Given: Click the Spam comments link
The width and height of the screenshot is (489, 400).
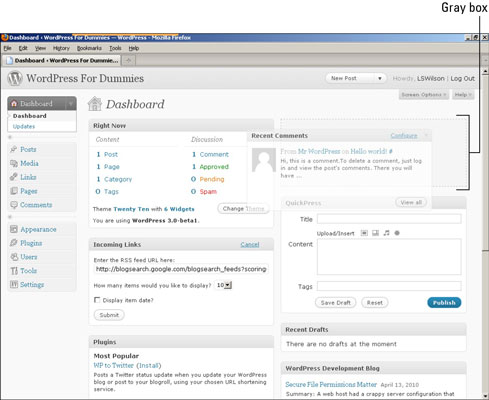Looking at the screenshot, I should (208, 192).
